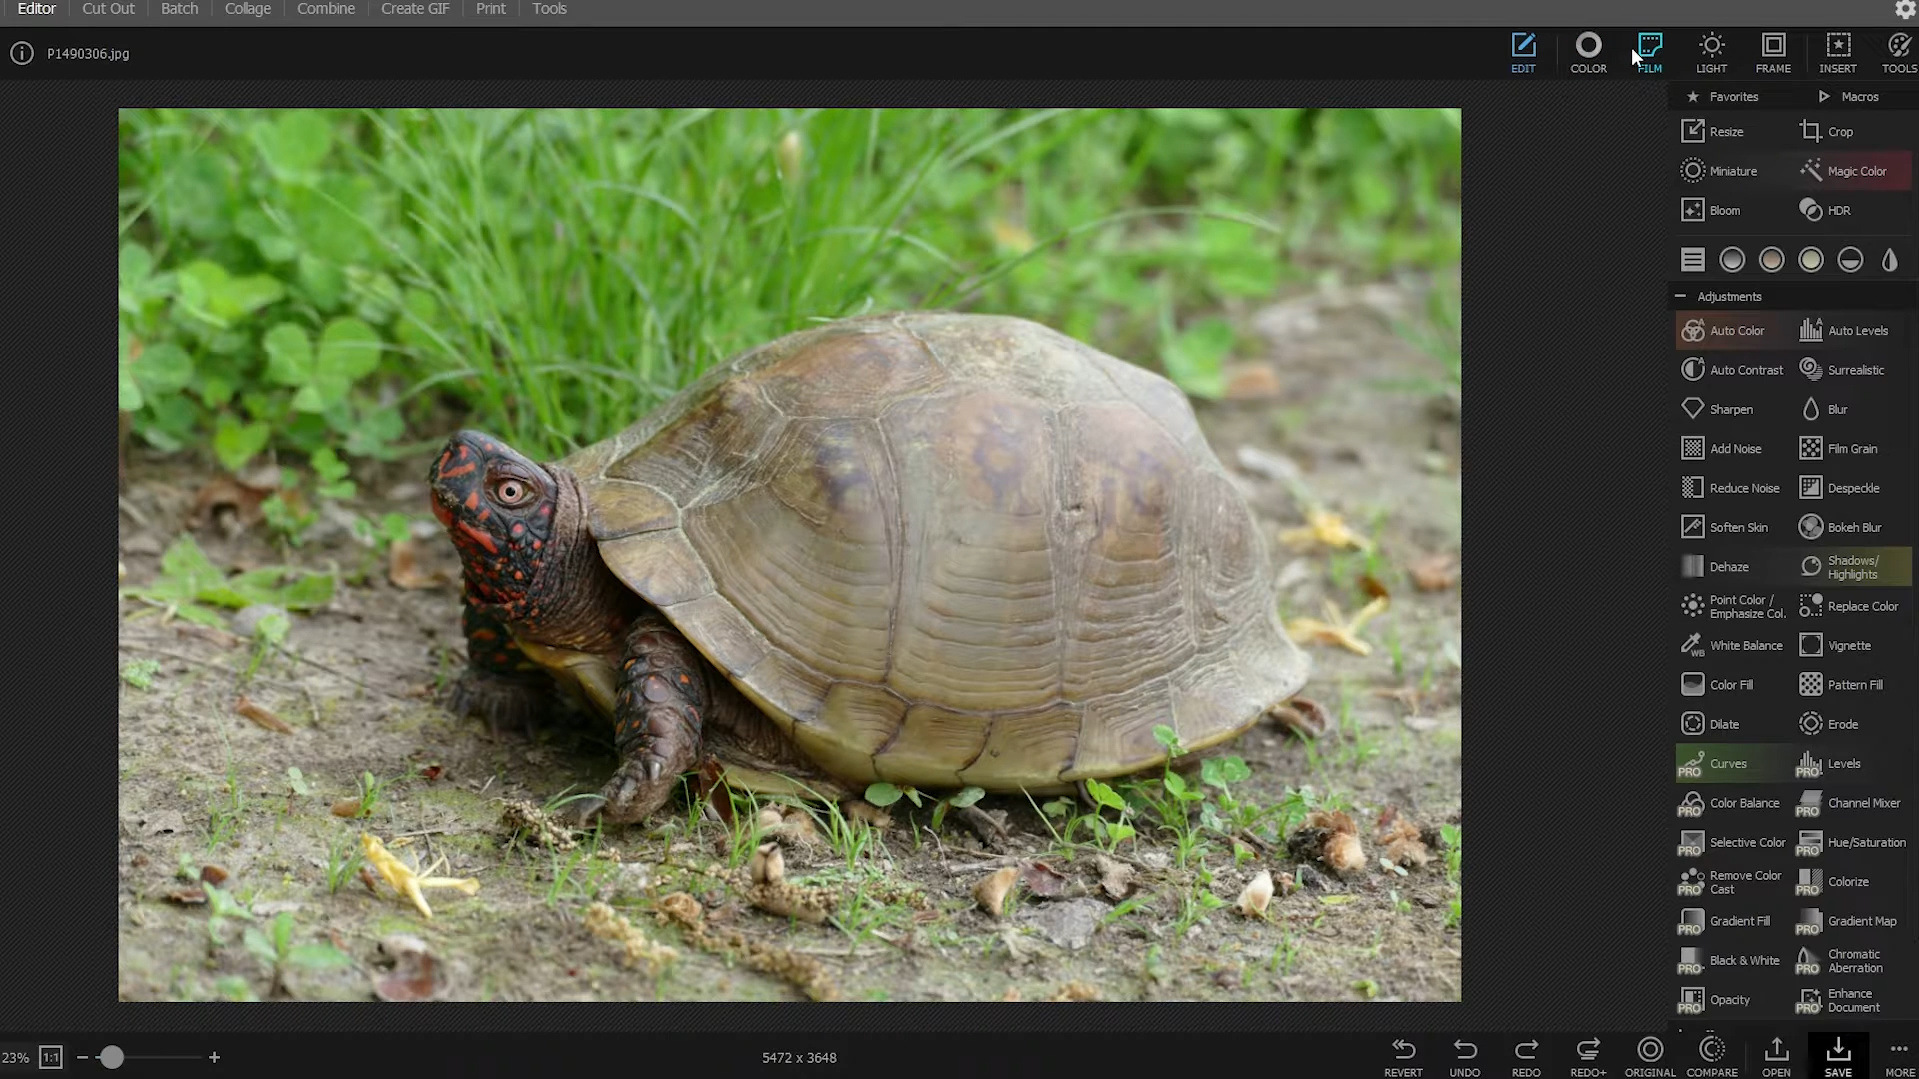The height and width of the screenshot is (1079, 1919).
Task: Open settings gear icon
Action: [x=1904, y=10]
